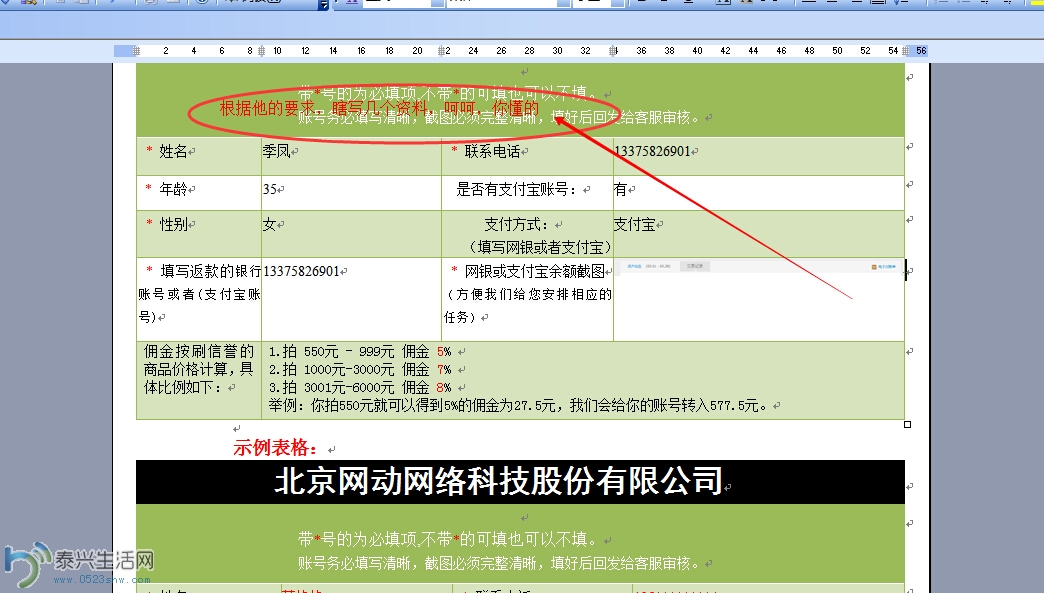Click the table resize handle below the table
Screen dimensions: 1044x593
coord(907,424)
